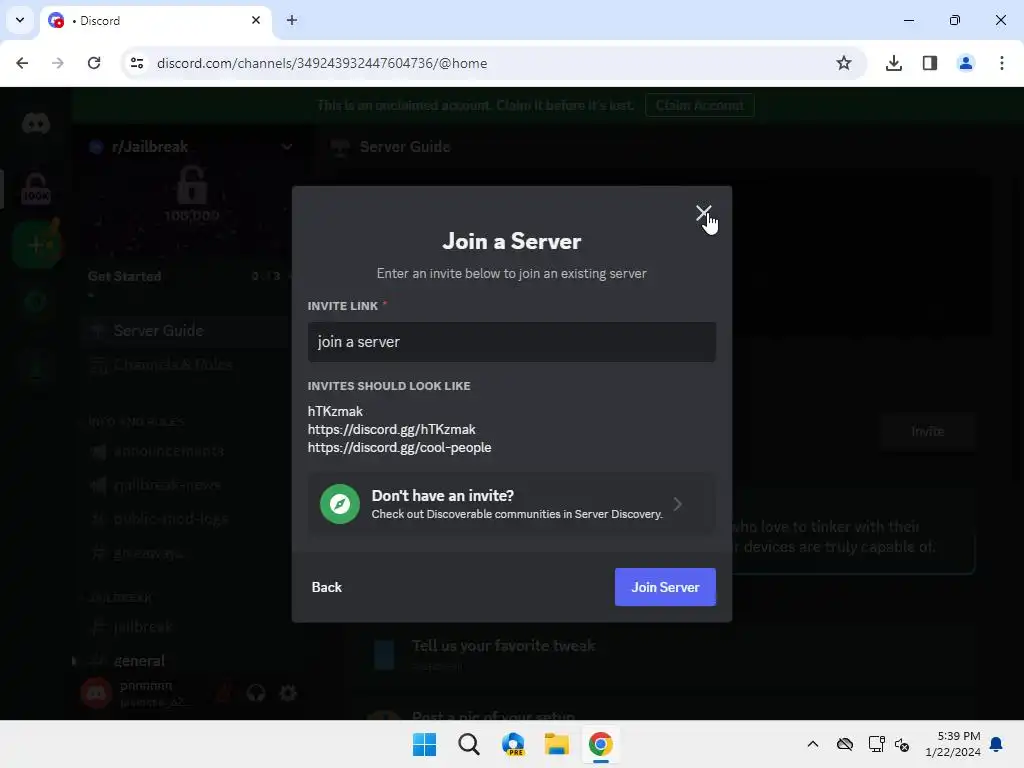Toggle the deafen headphones icon
The image size is (1024, 768).
[256, 693]
